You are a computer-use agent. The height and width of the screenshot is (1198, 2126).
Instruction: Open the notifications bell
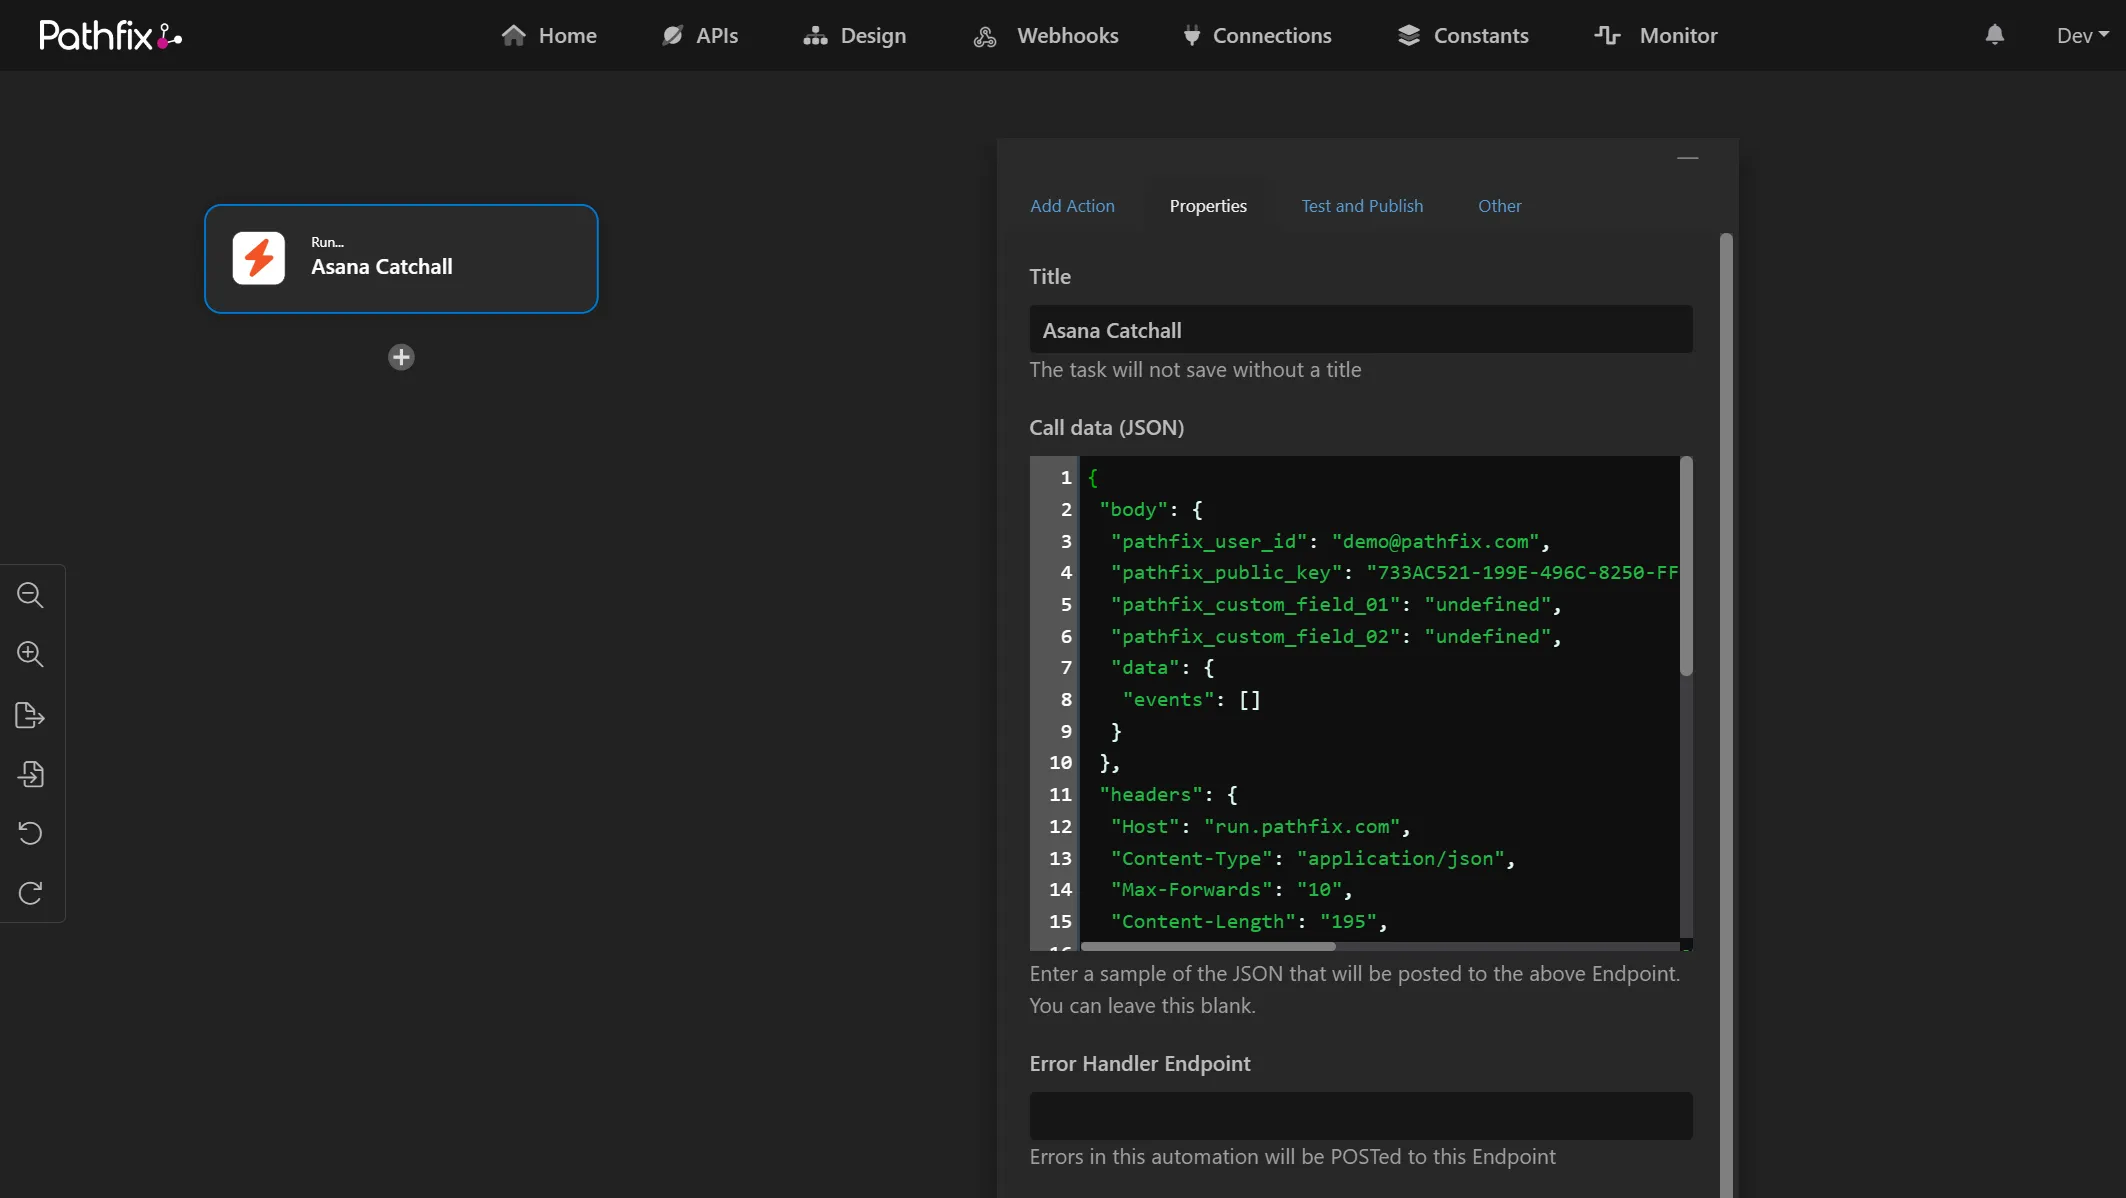coord(1995,35)
